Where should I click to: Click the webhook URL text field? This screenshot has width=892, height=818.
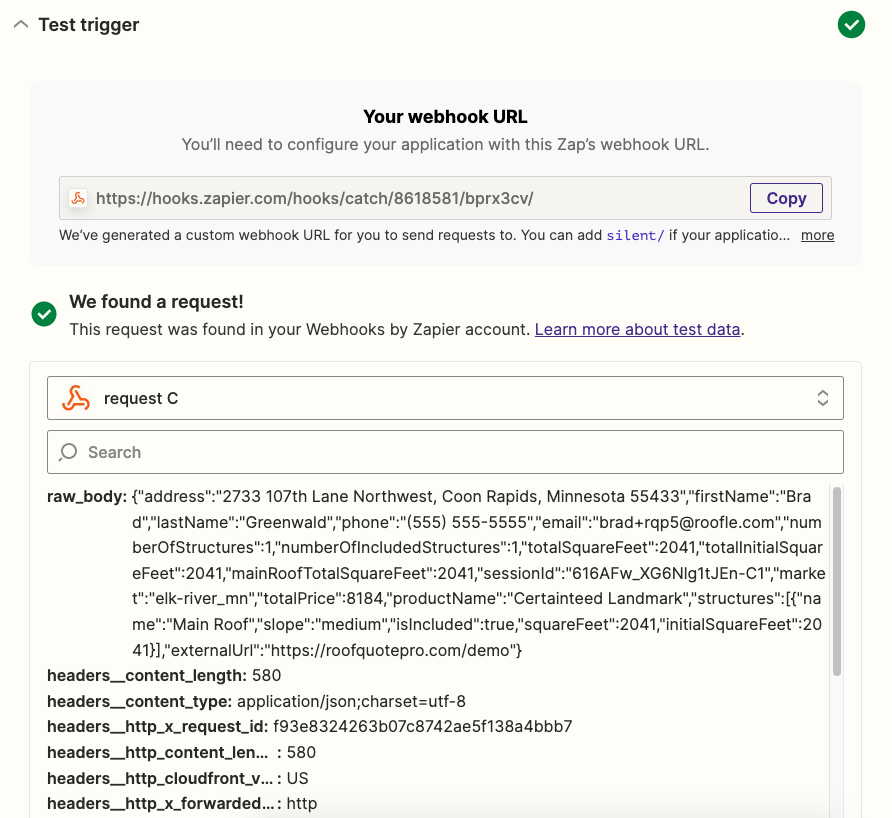445,198
